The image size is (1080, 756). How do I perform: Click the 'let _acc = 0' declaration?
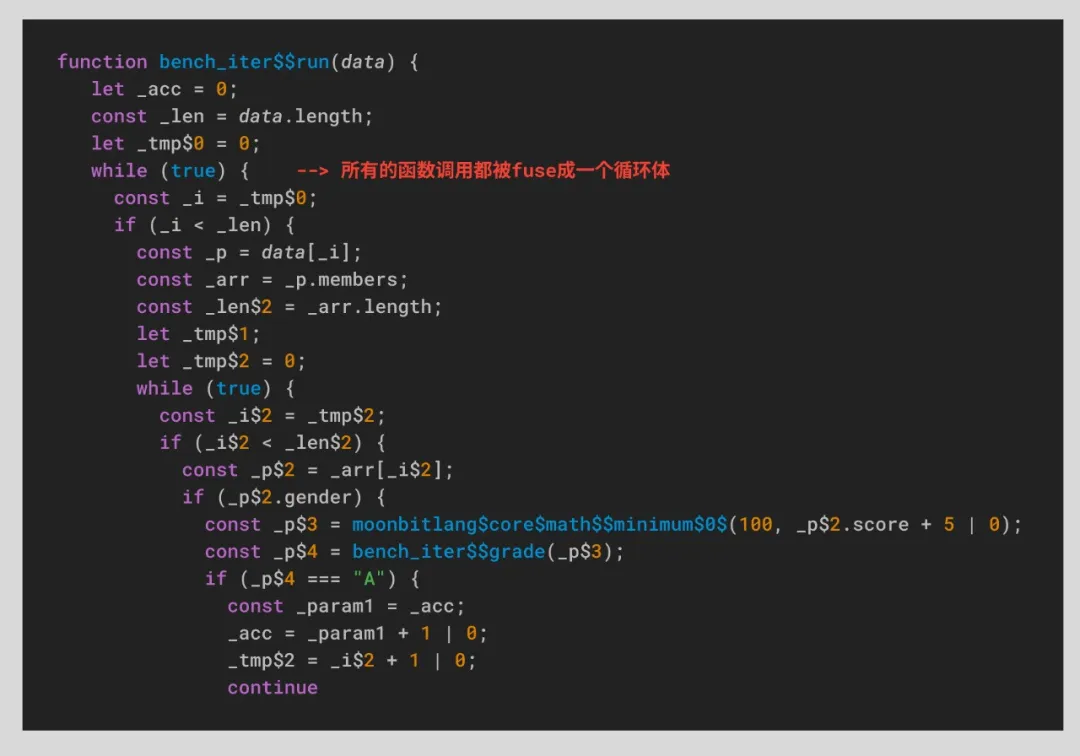click(164, 89)
